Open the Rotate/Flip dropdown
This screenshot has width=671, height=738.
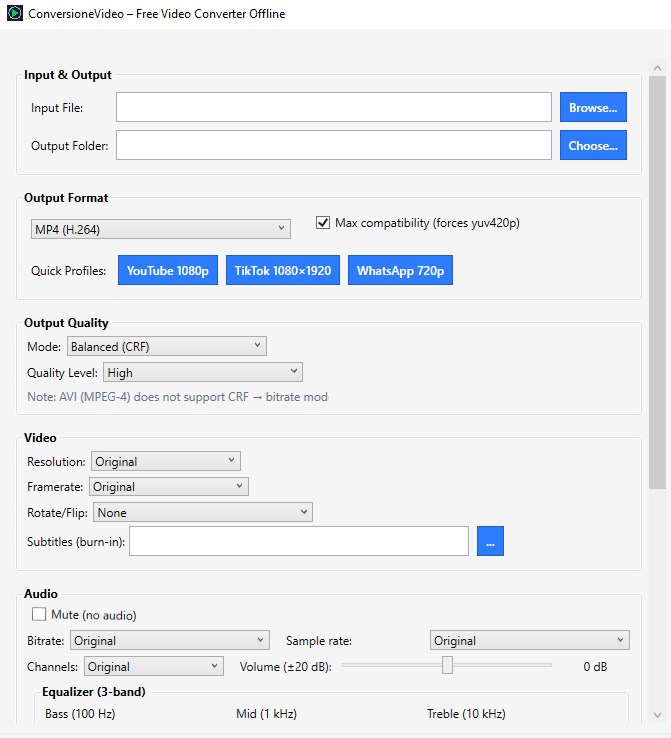(203, 512)
